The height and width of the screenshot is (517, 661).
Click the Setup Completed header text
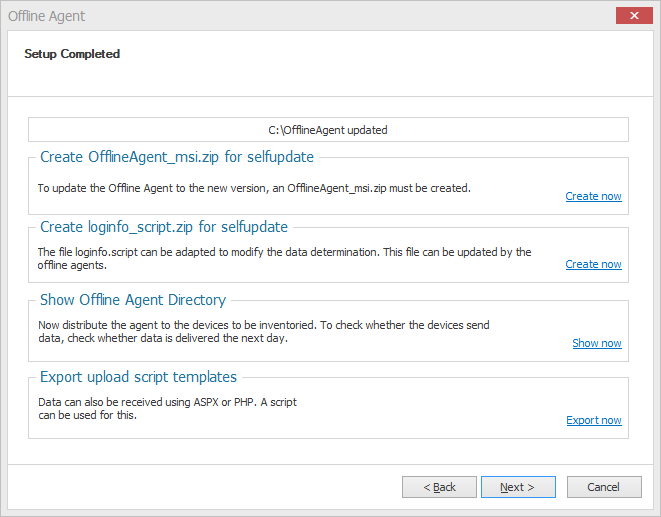pyautogui.click(x=72, y=54)
